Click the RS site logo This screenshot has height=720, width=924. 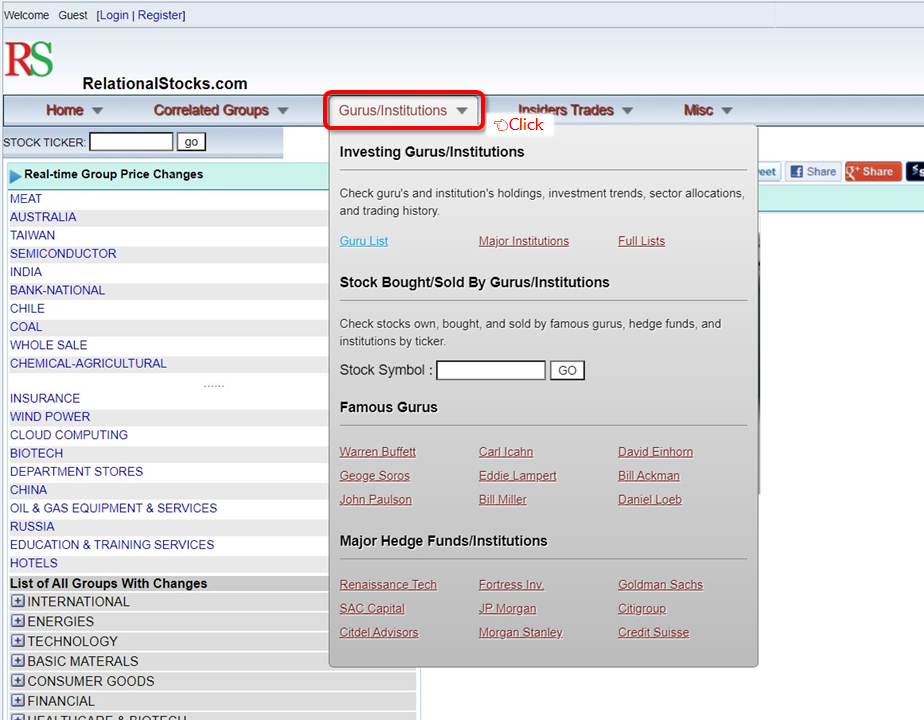[29, 59]
